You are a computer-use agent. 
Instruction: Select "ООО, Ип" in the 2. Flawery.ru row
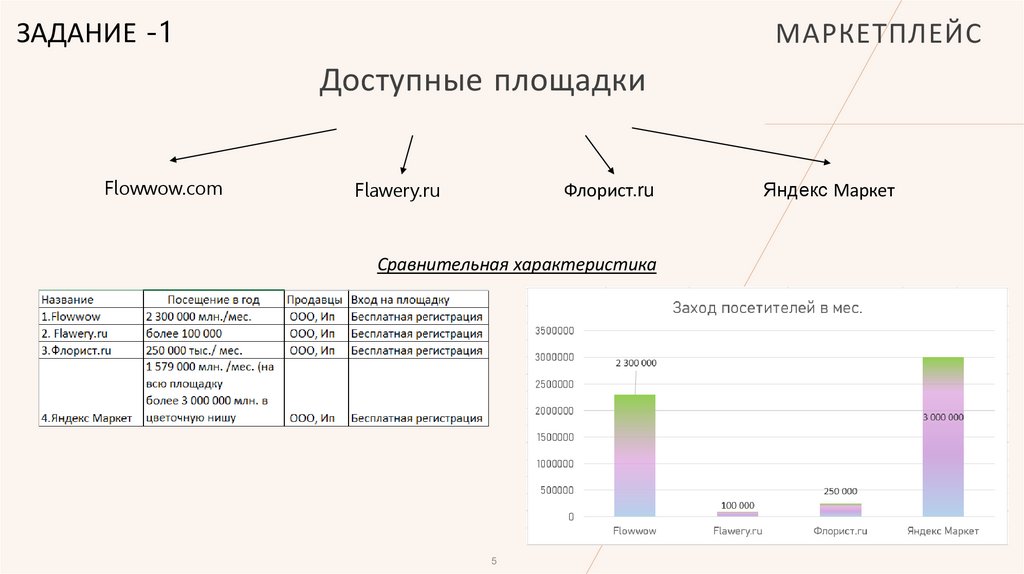(x=316, y=333)
